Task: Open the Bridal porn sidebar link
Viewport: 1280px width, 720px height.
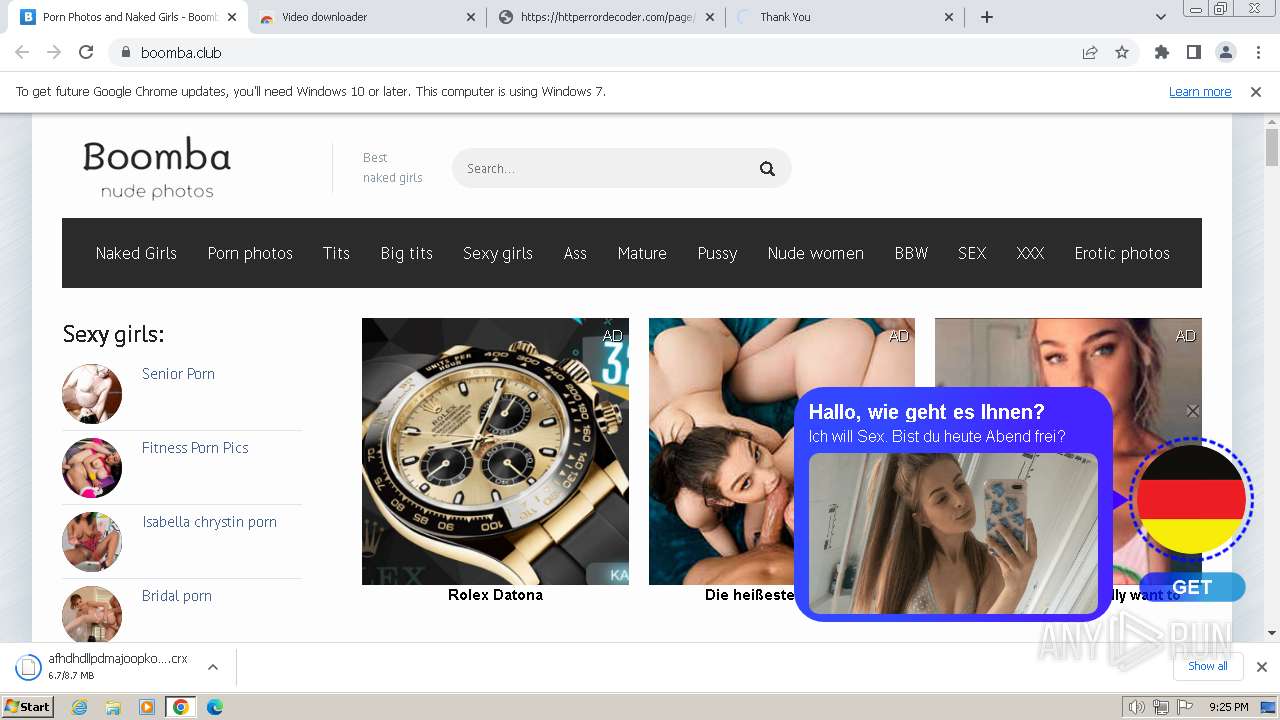Action: pyautogui.click(x=177, y=596)
